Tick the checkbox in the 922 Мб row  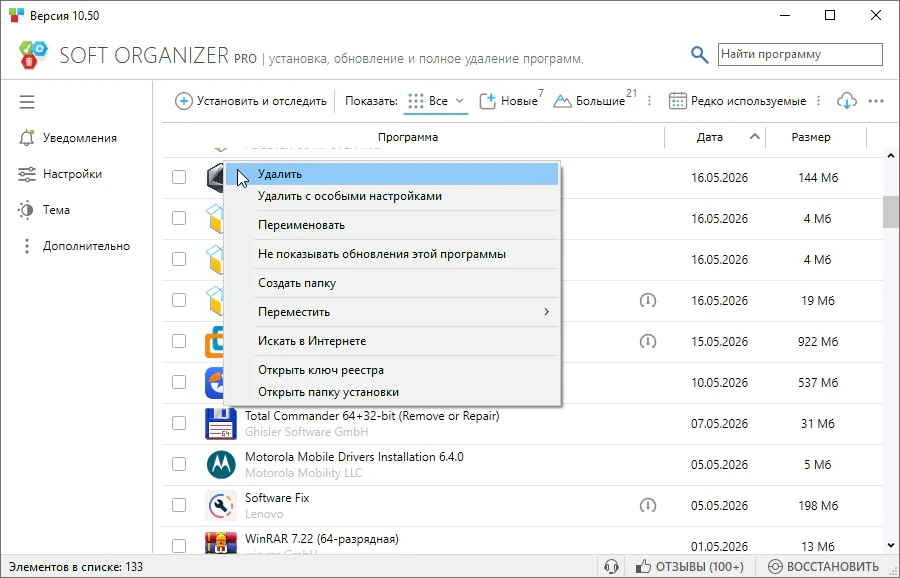point(179,341)
